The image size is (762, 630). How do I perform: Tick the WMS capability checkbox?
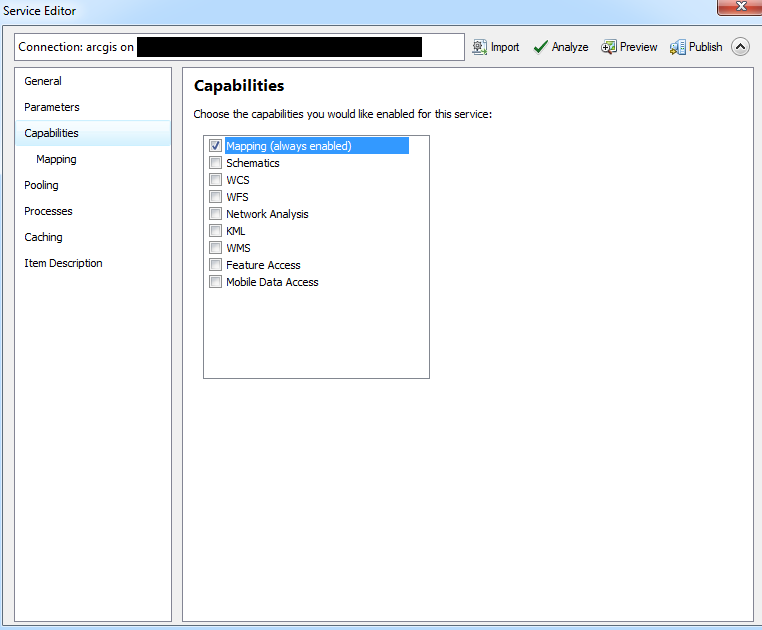click(x=216, y=248)
